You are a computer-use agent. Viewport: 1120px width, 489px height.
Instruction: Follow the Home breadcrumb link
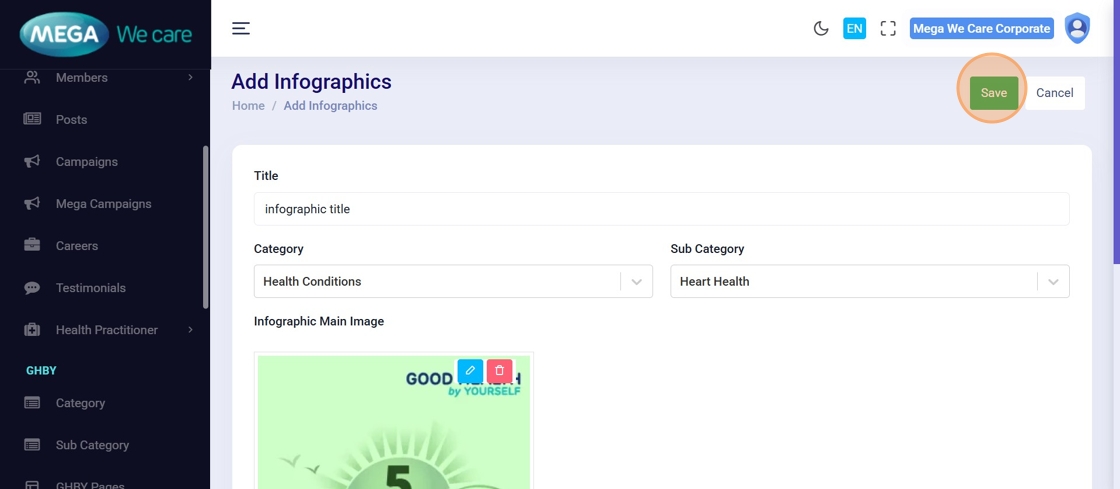pyautogui.click(x=248, y=106)
